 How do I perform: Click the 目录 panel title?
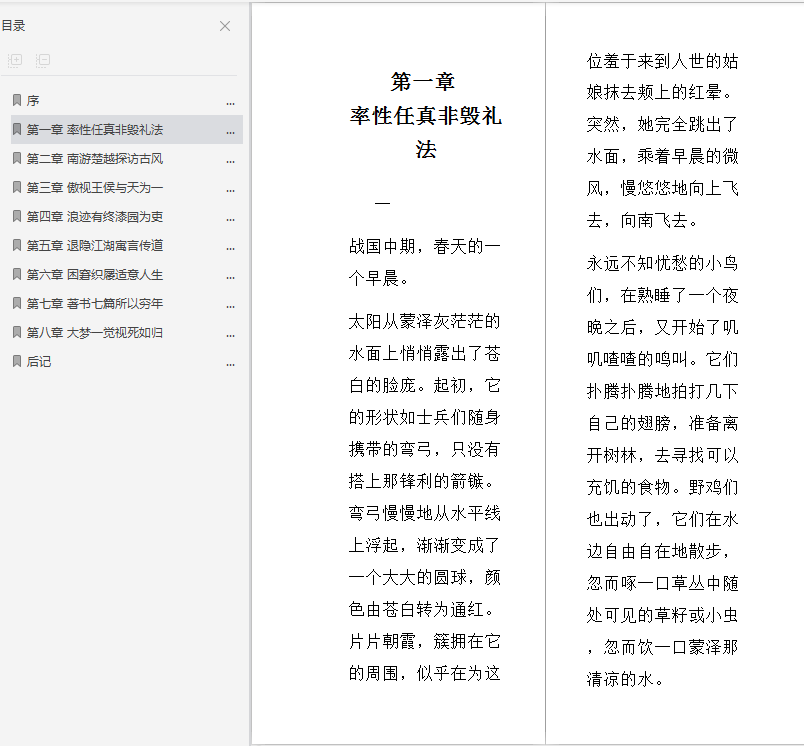click(13, 26)
